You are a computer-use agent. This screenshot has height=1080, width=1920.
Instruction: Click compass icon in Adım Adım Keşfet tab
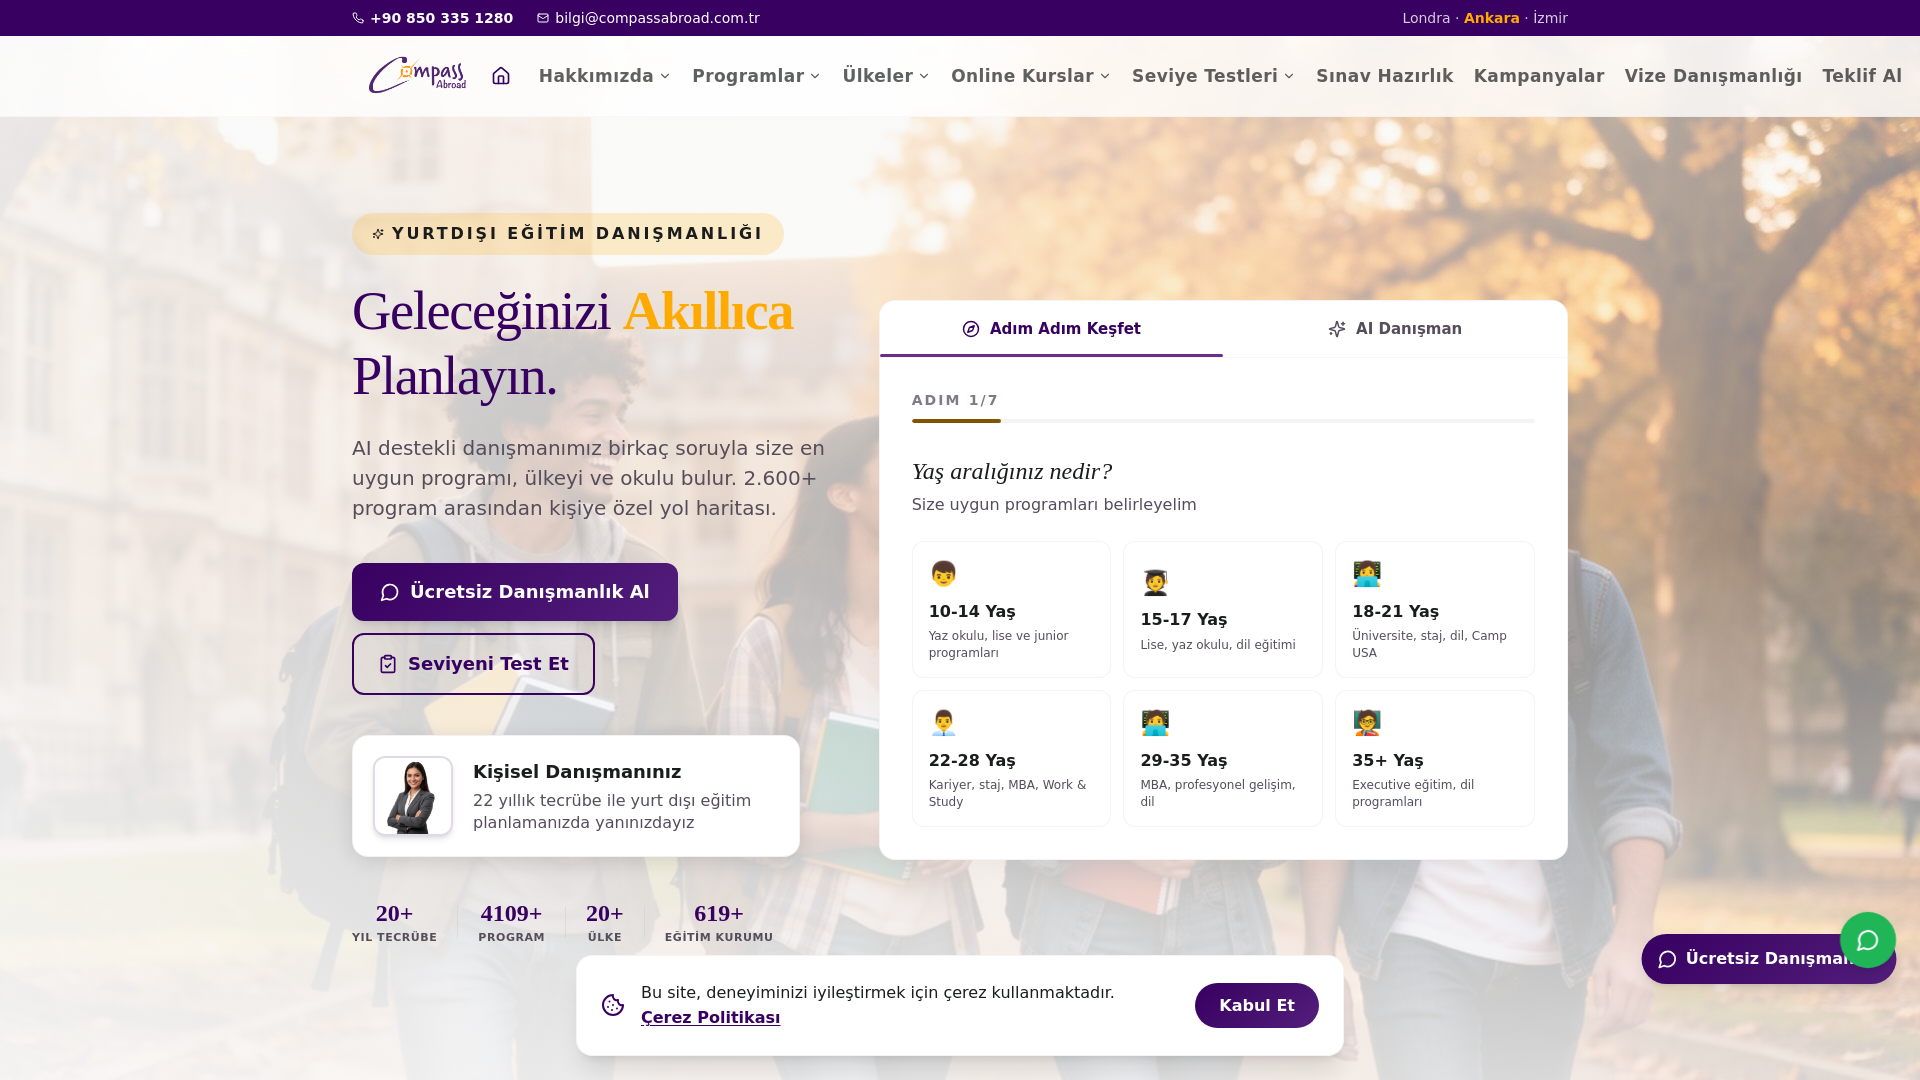click(971, 329)
